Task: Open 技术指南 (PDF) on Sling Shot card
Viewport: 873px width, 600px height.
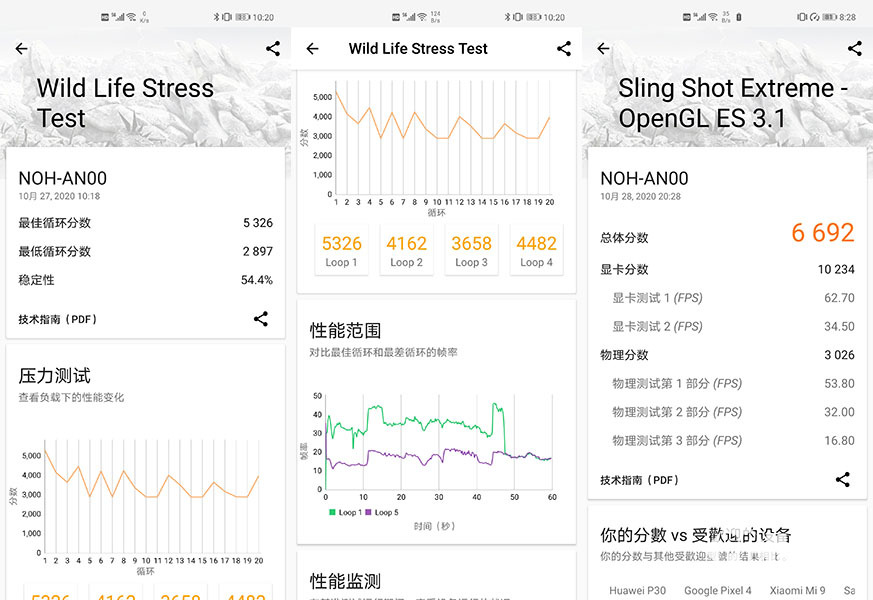Action: [639, 480]
